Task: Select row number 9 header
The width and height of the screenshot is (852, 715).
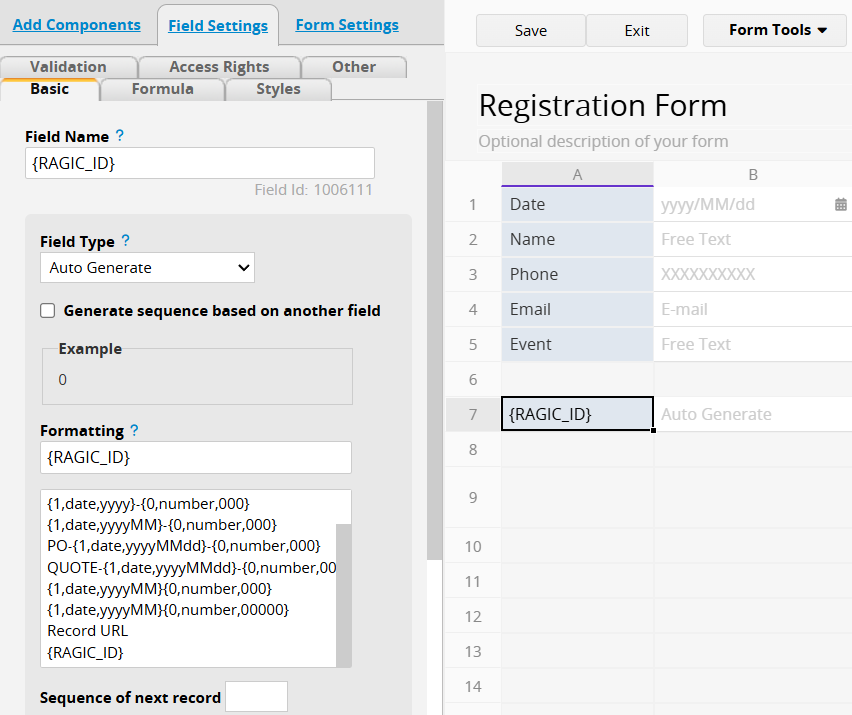Action: 473,497
